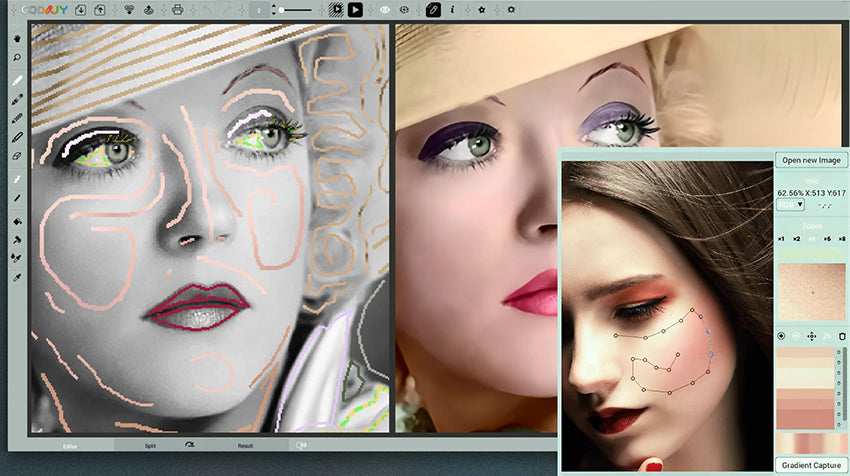The width and height of the screenshot is (850, 476).
Task: Toggle the eye preview visibility icon
Action: tap(385, 9)
